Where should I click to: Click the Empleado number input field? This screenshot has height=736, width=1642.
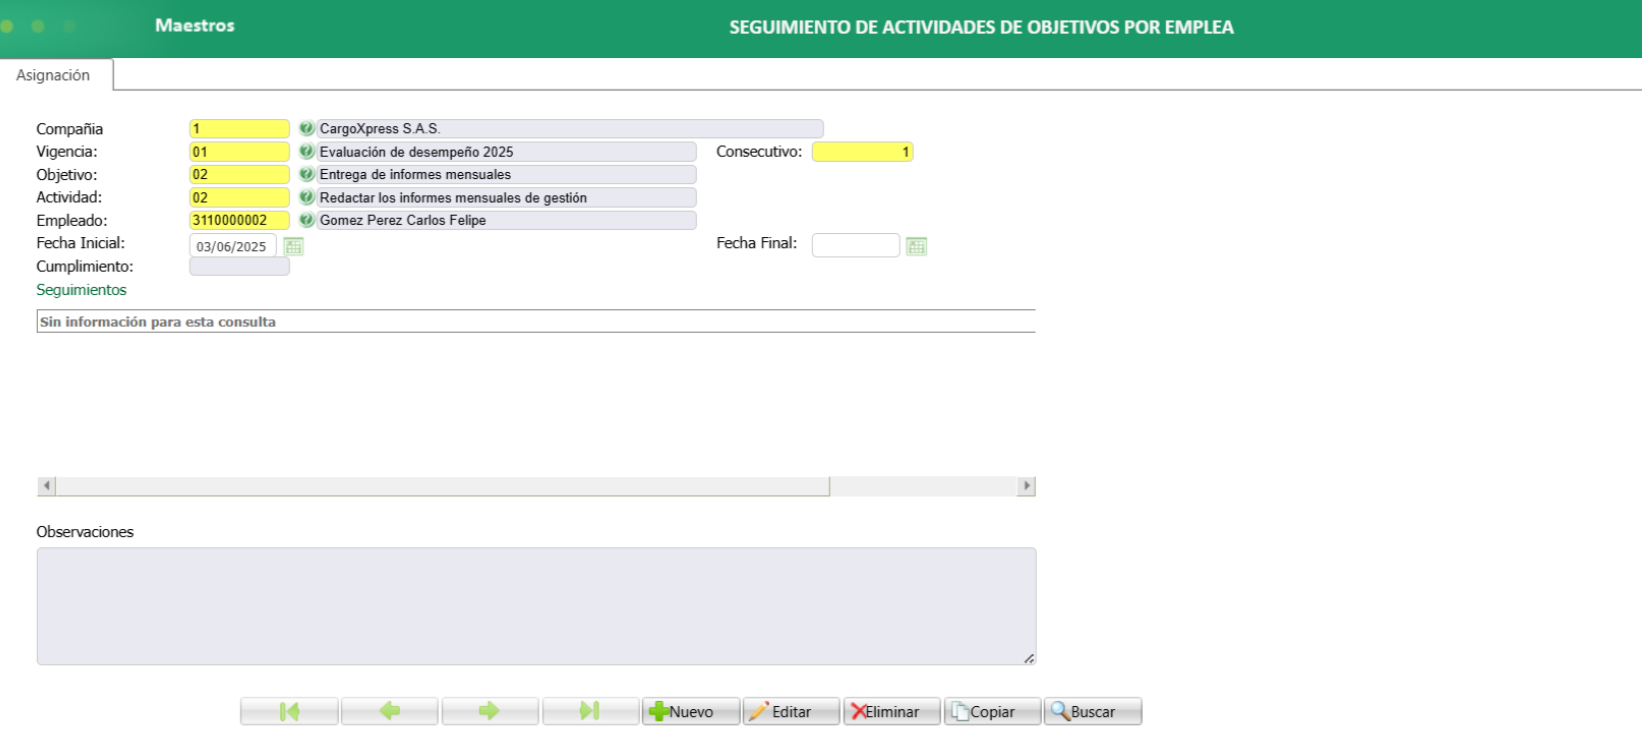tap(239, 220)
